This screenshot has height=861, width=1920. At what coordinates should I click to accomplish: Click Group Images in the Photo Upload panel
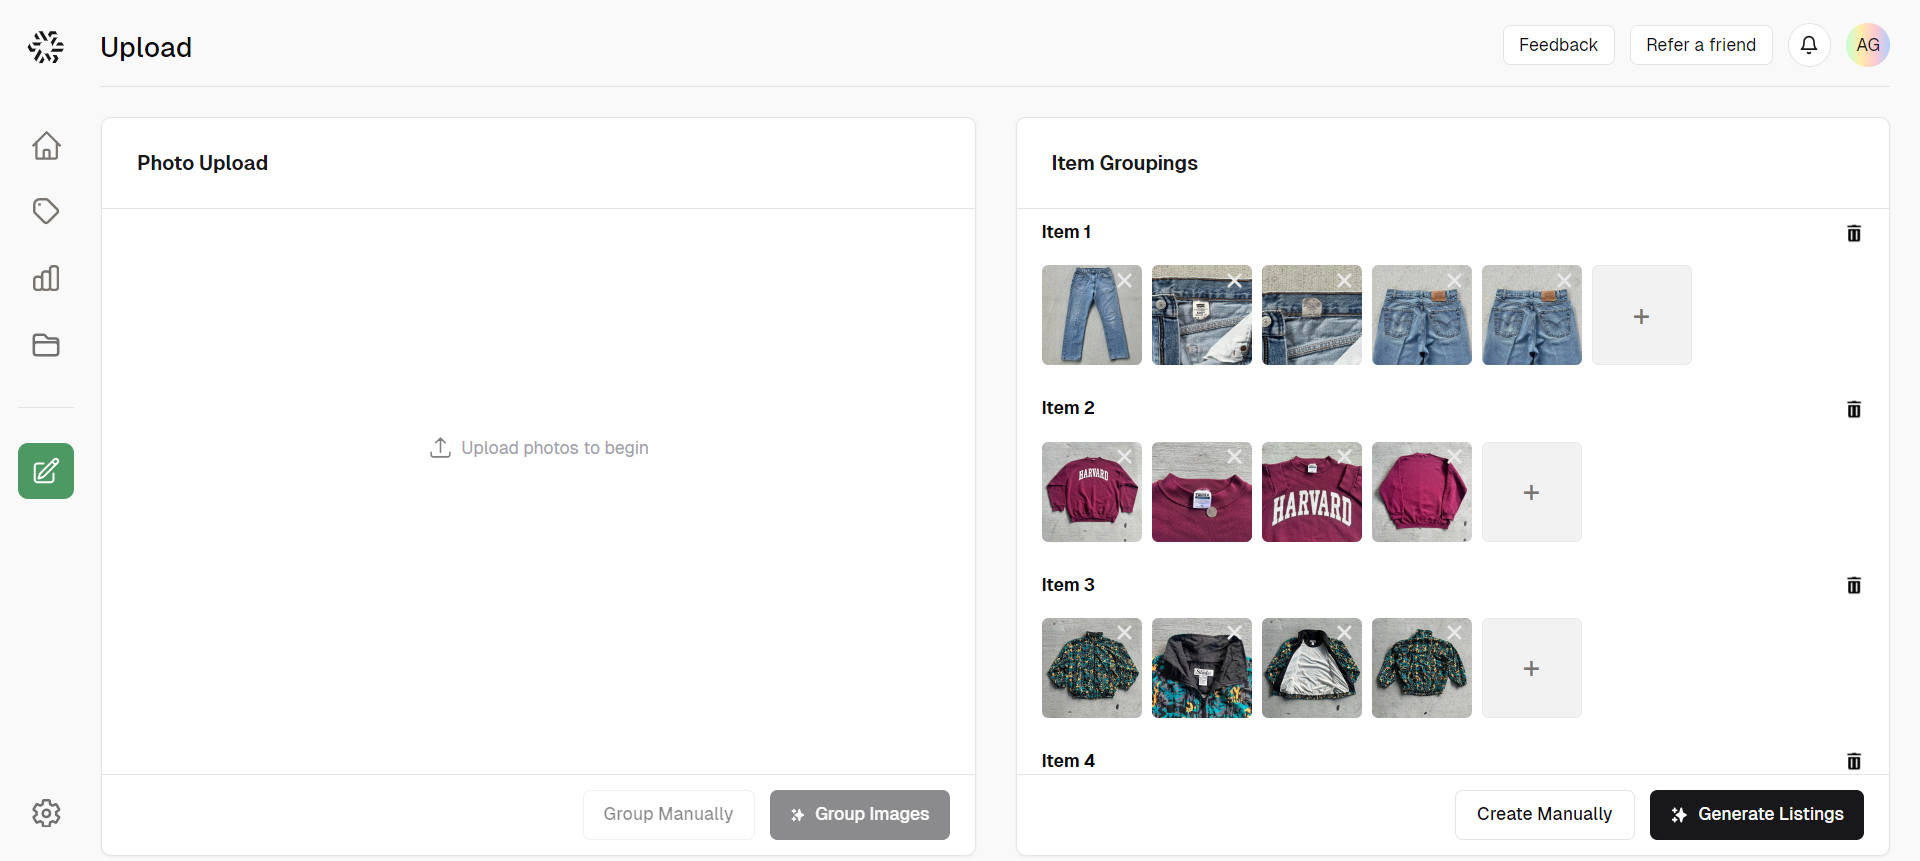click(x=859, y=814)
